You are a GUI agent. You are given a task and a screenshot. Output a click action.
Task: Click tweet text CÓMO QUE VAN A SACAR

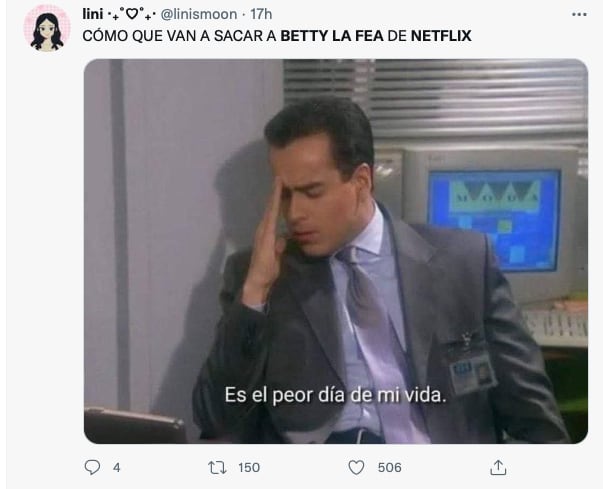(x=179, y=36)
